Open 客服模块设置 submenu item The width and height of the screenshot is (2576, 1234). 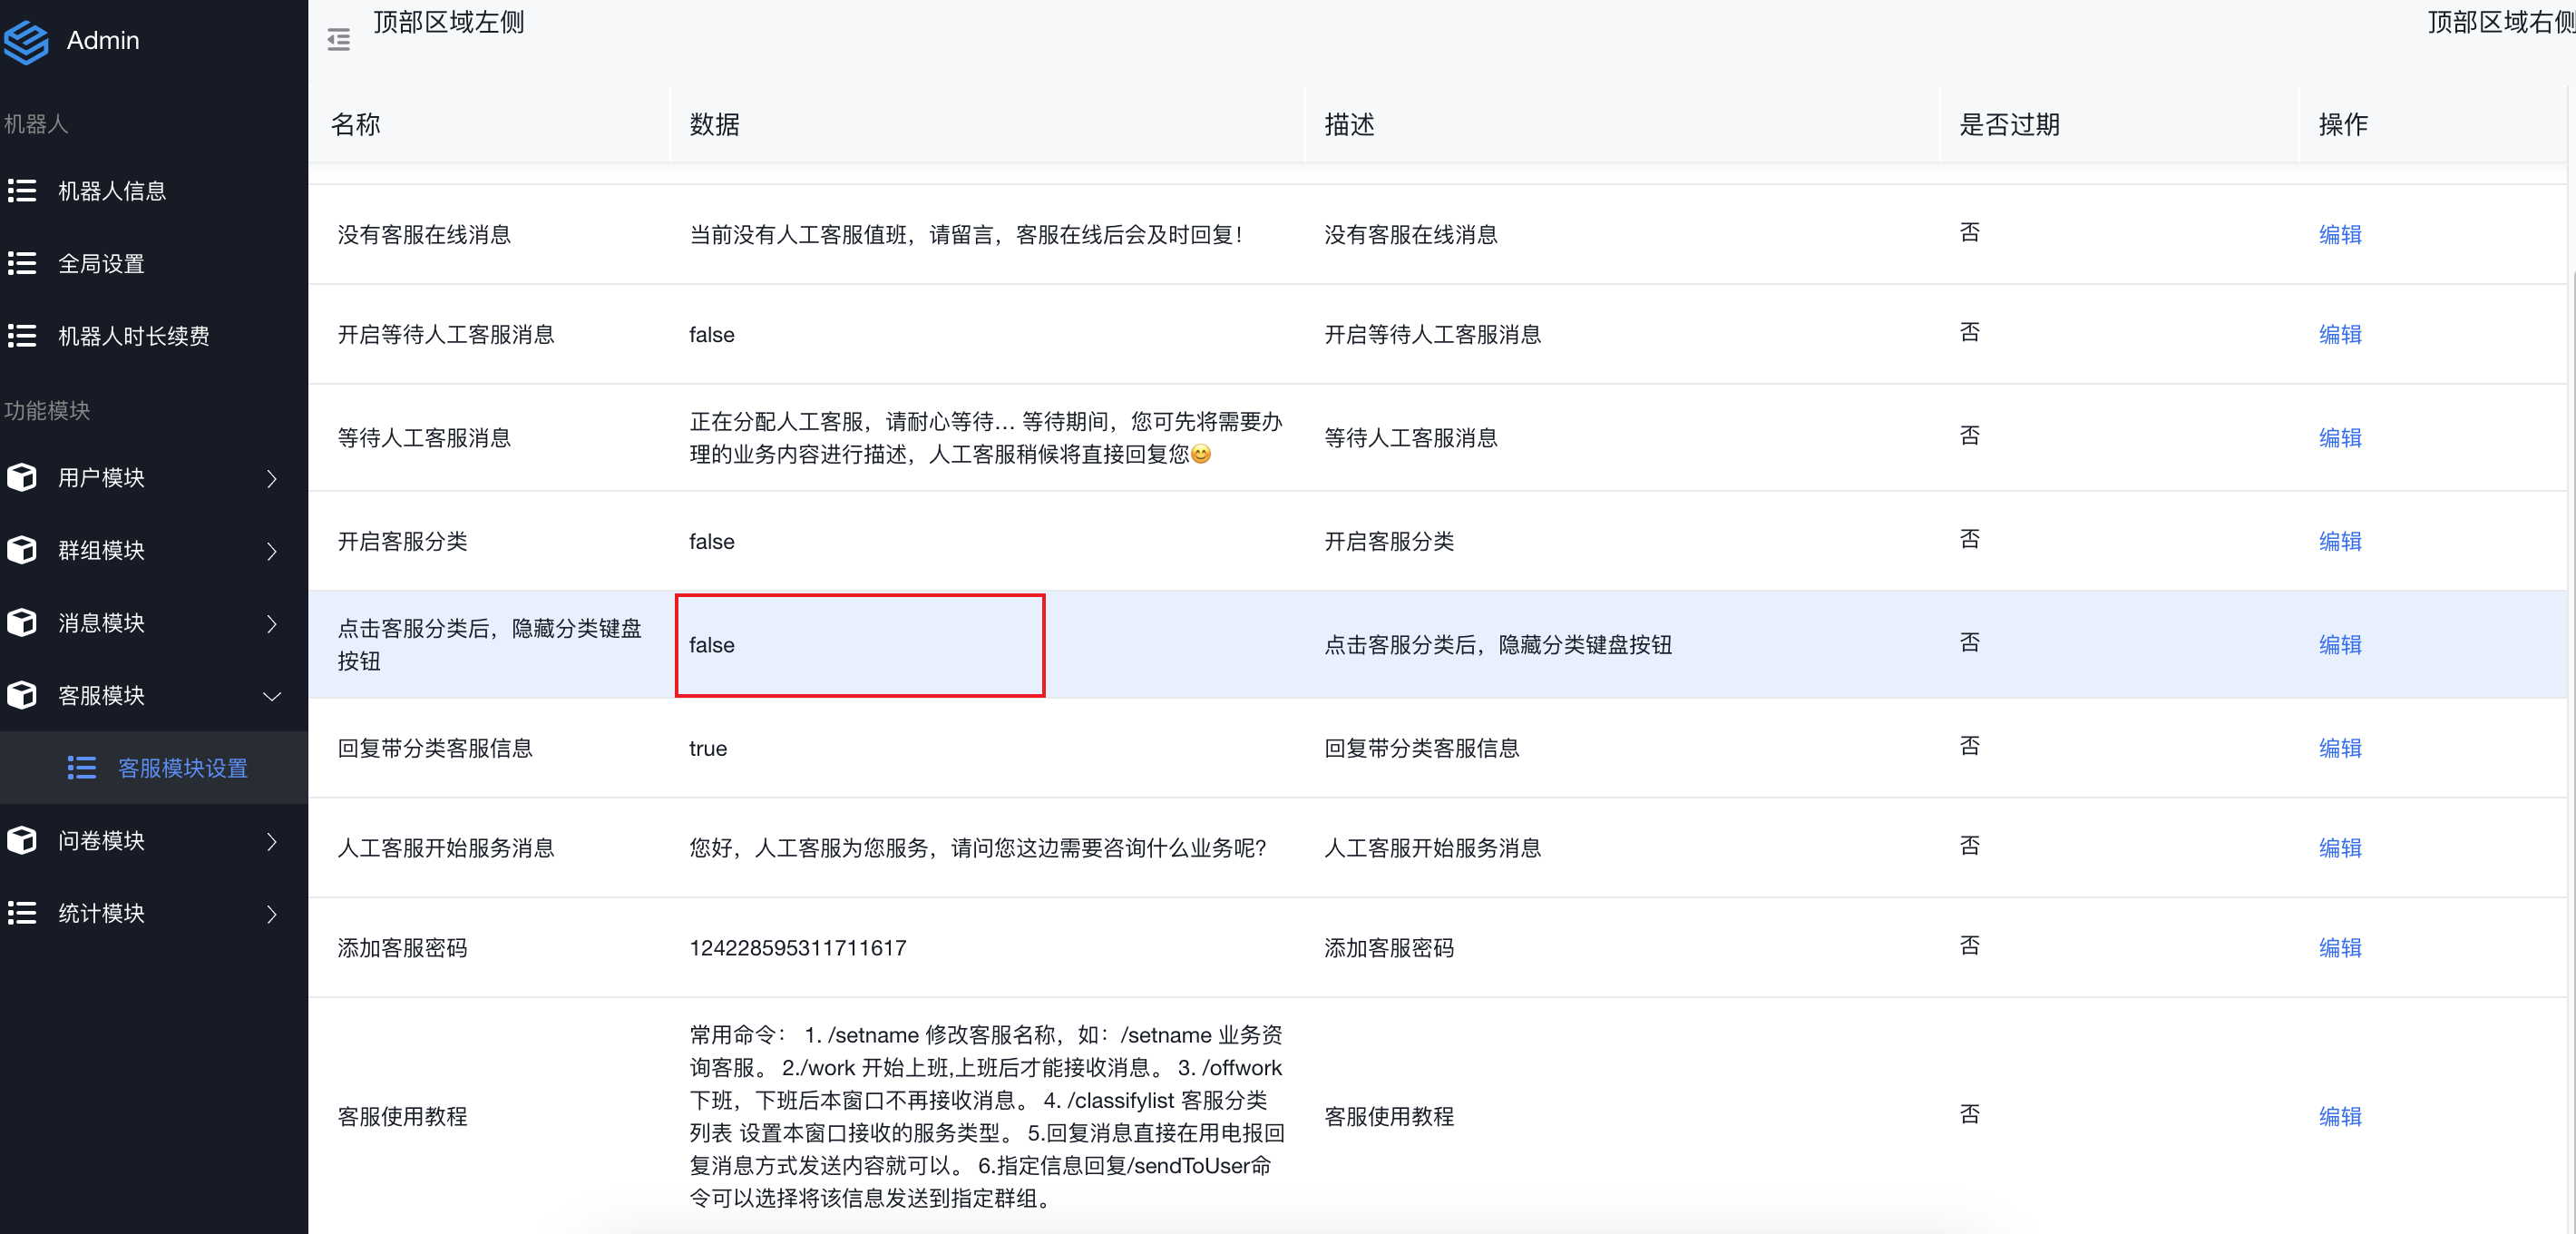[x=182, y=768]
